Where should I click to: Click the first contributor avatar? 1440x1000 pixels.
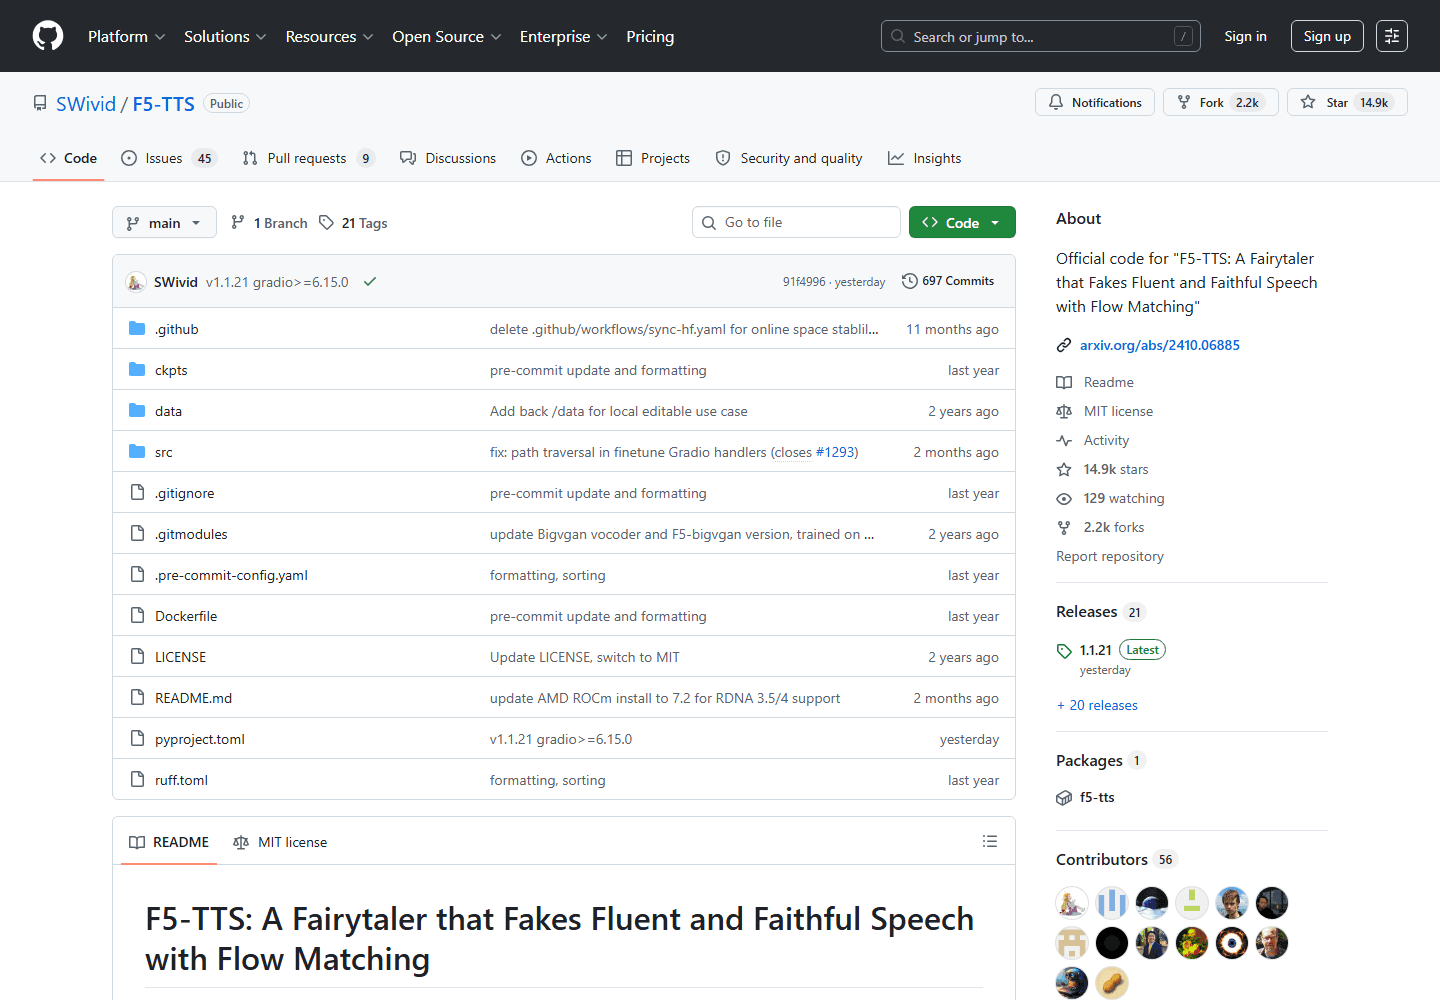point(1072,903)
